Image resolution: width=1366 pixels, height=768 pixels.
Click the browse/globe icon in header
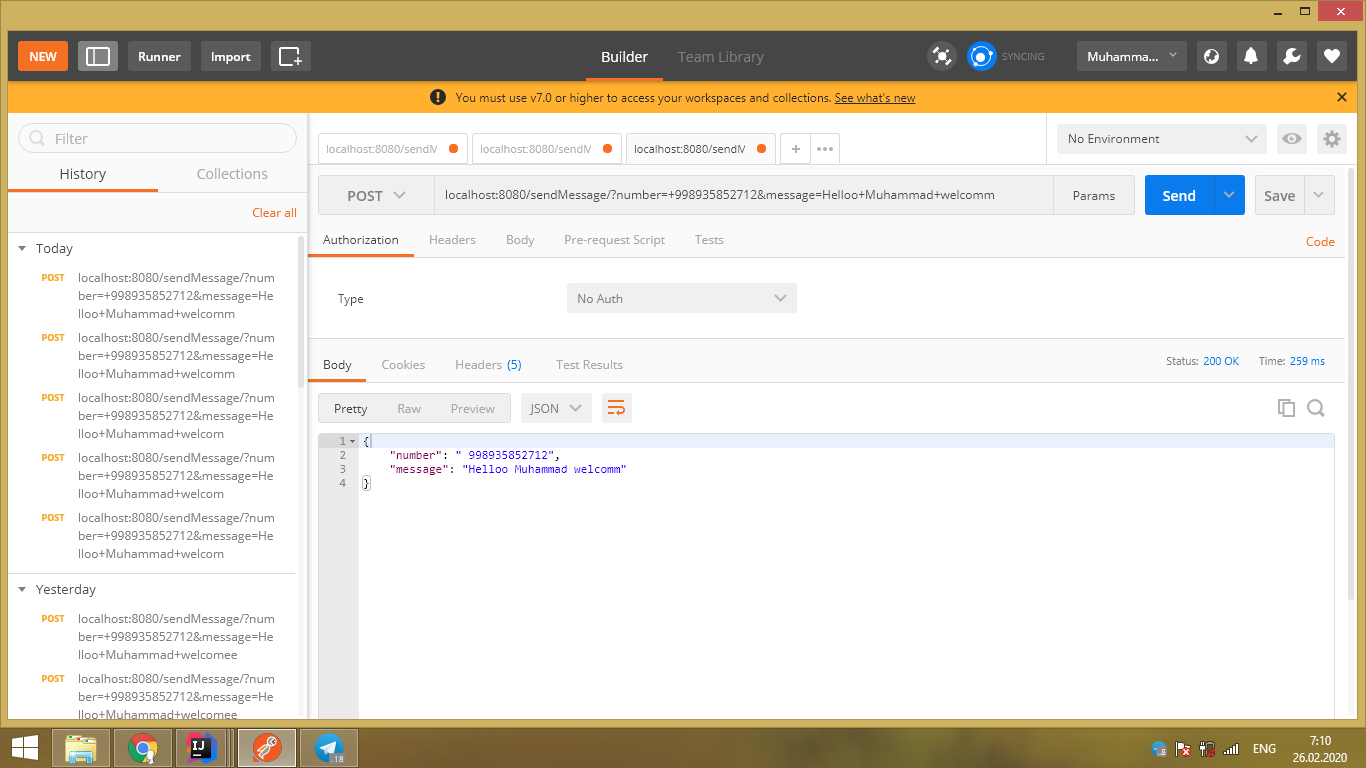pyautogui.click(x=1211, y=56)
